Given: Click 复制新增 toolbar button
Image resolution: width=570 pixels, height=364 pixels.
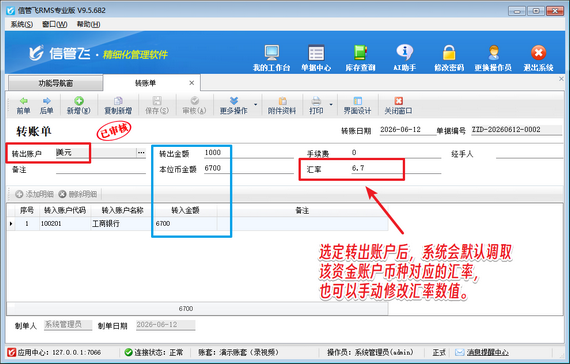Looking at the screenshot, I should (118, 105).
